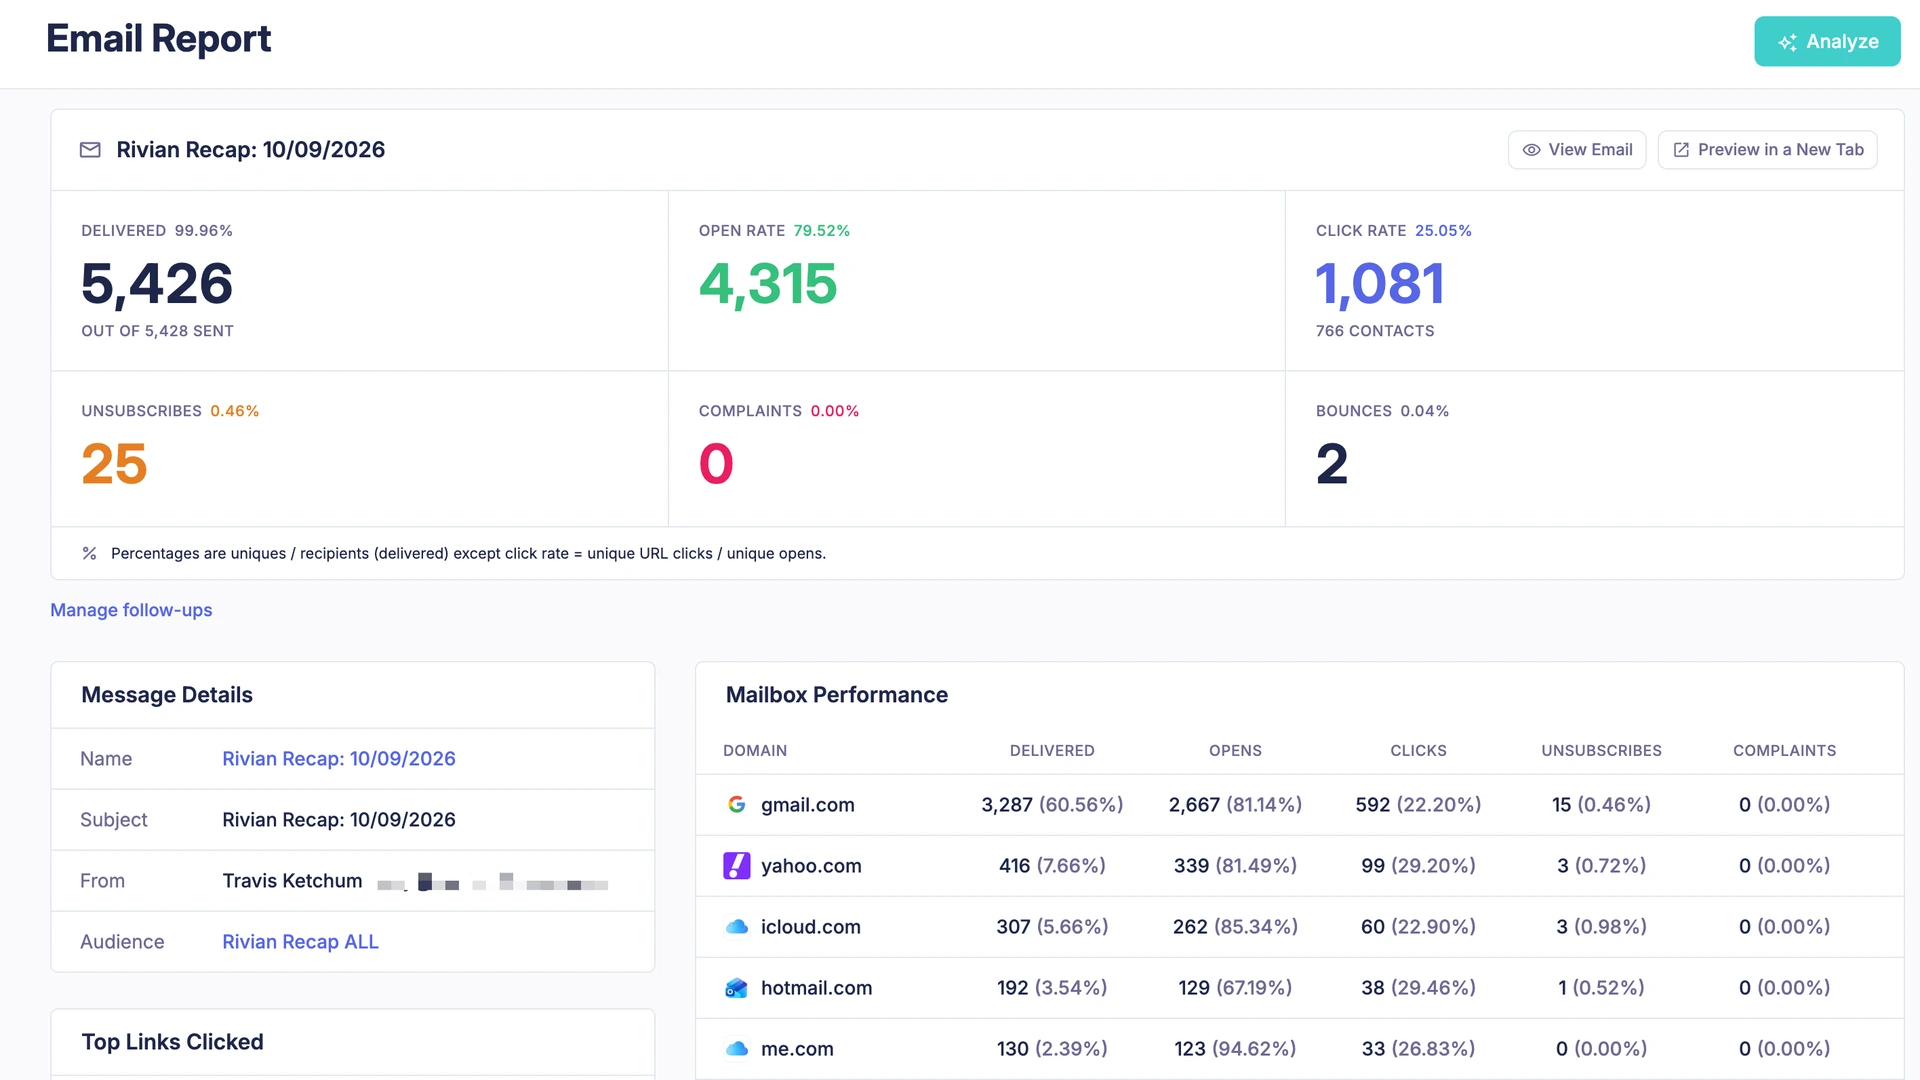Select the hotmail.com domain name

(x=817, y=988)
